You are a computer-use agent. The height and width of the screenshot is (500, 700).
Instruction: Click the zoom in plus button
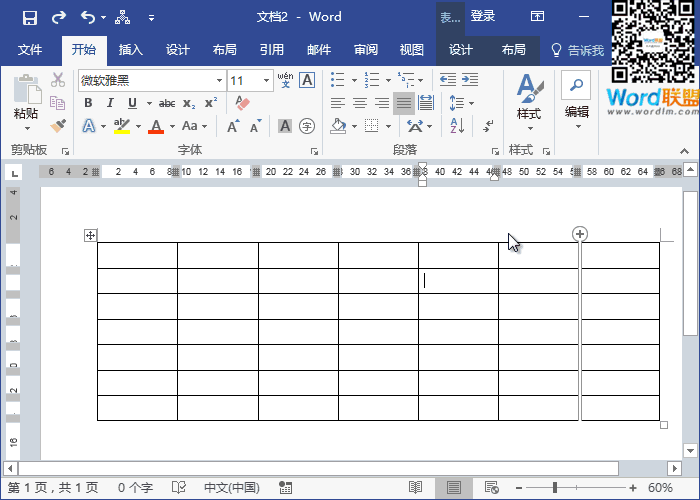pyautogui.click(x=633, y=488)
